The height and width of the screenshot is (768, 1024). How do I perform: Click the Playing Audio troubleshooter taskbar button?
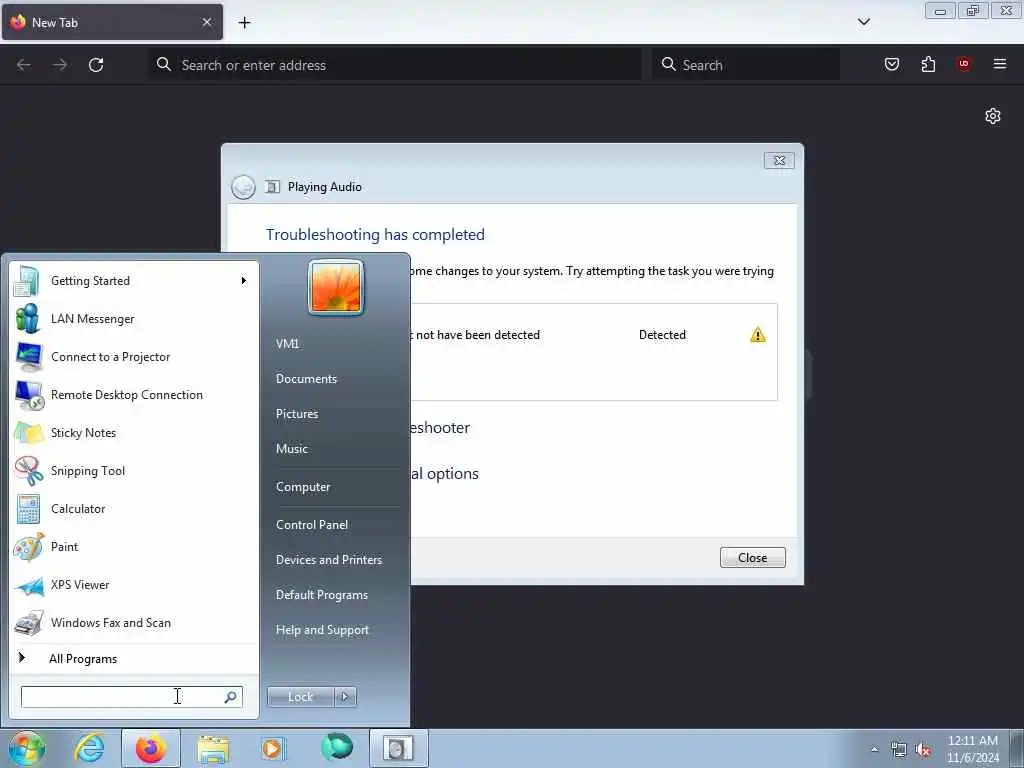pos(398,748)
